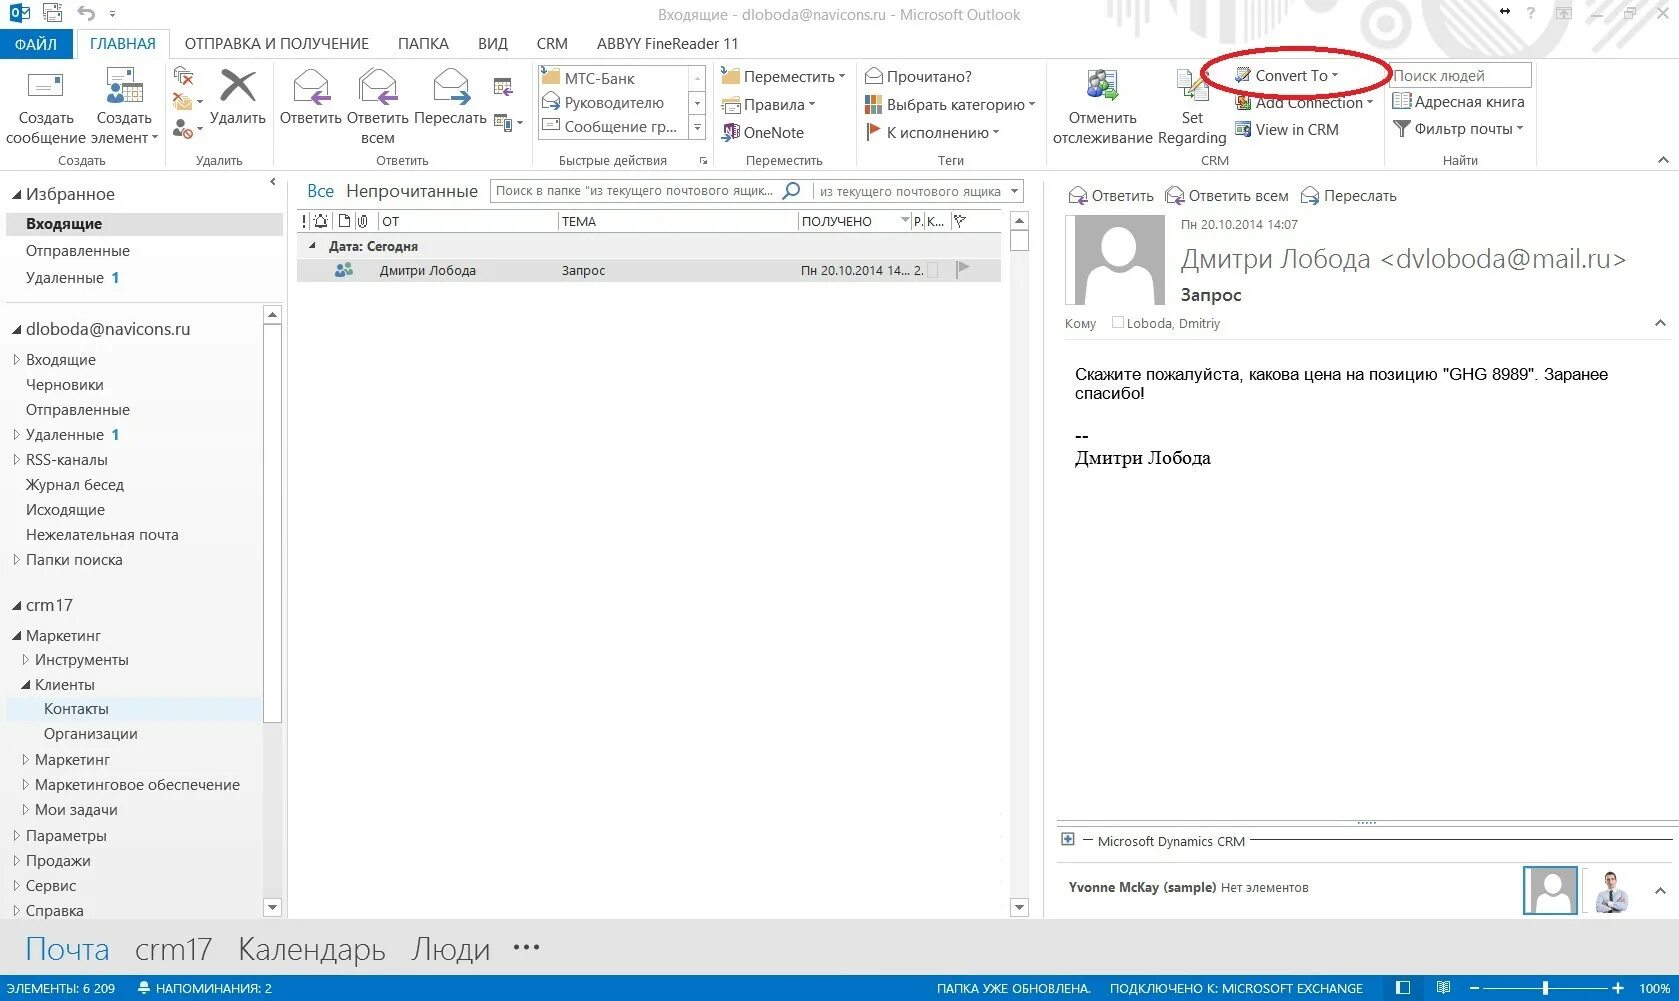
Task: Click Прочитано? read/unread button
Action: tap(918, 76)
